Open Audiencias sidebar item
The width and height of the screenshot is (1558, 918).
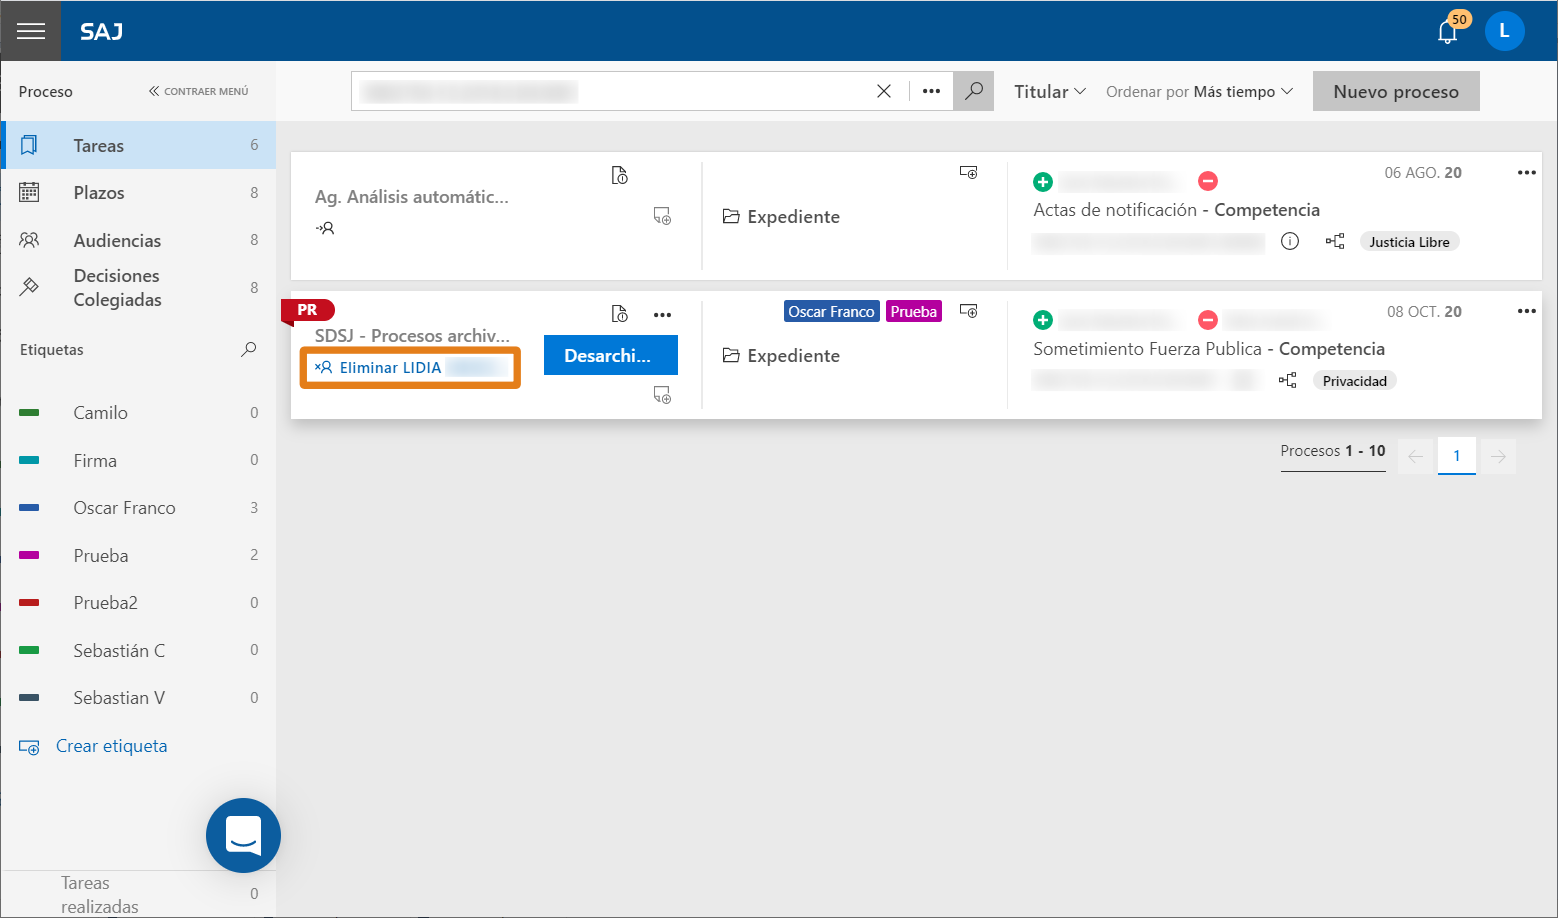(139, 240)
